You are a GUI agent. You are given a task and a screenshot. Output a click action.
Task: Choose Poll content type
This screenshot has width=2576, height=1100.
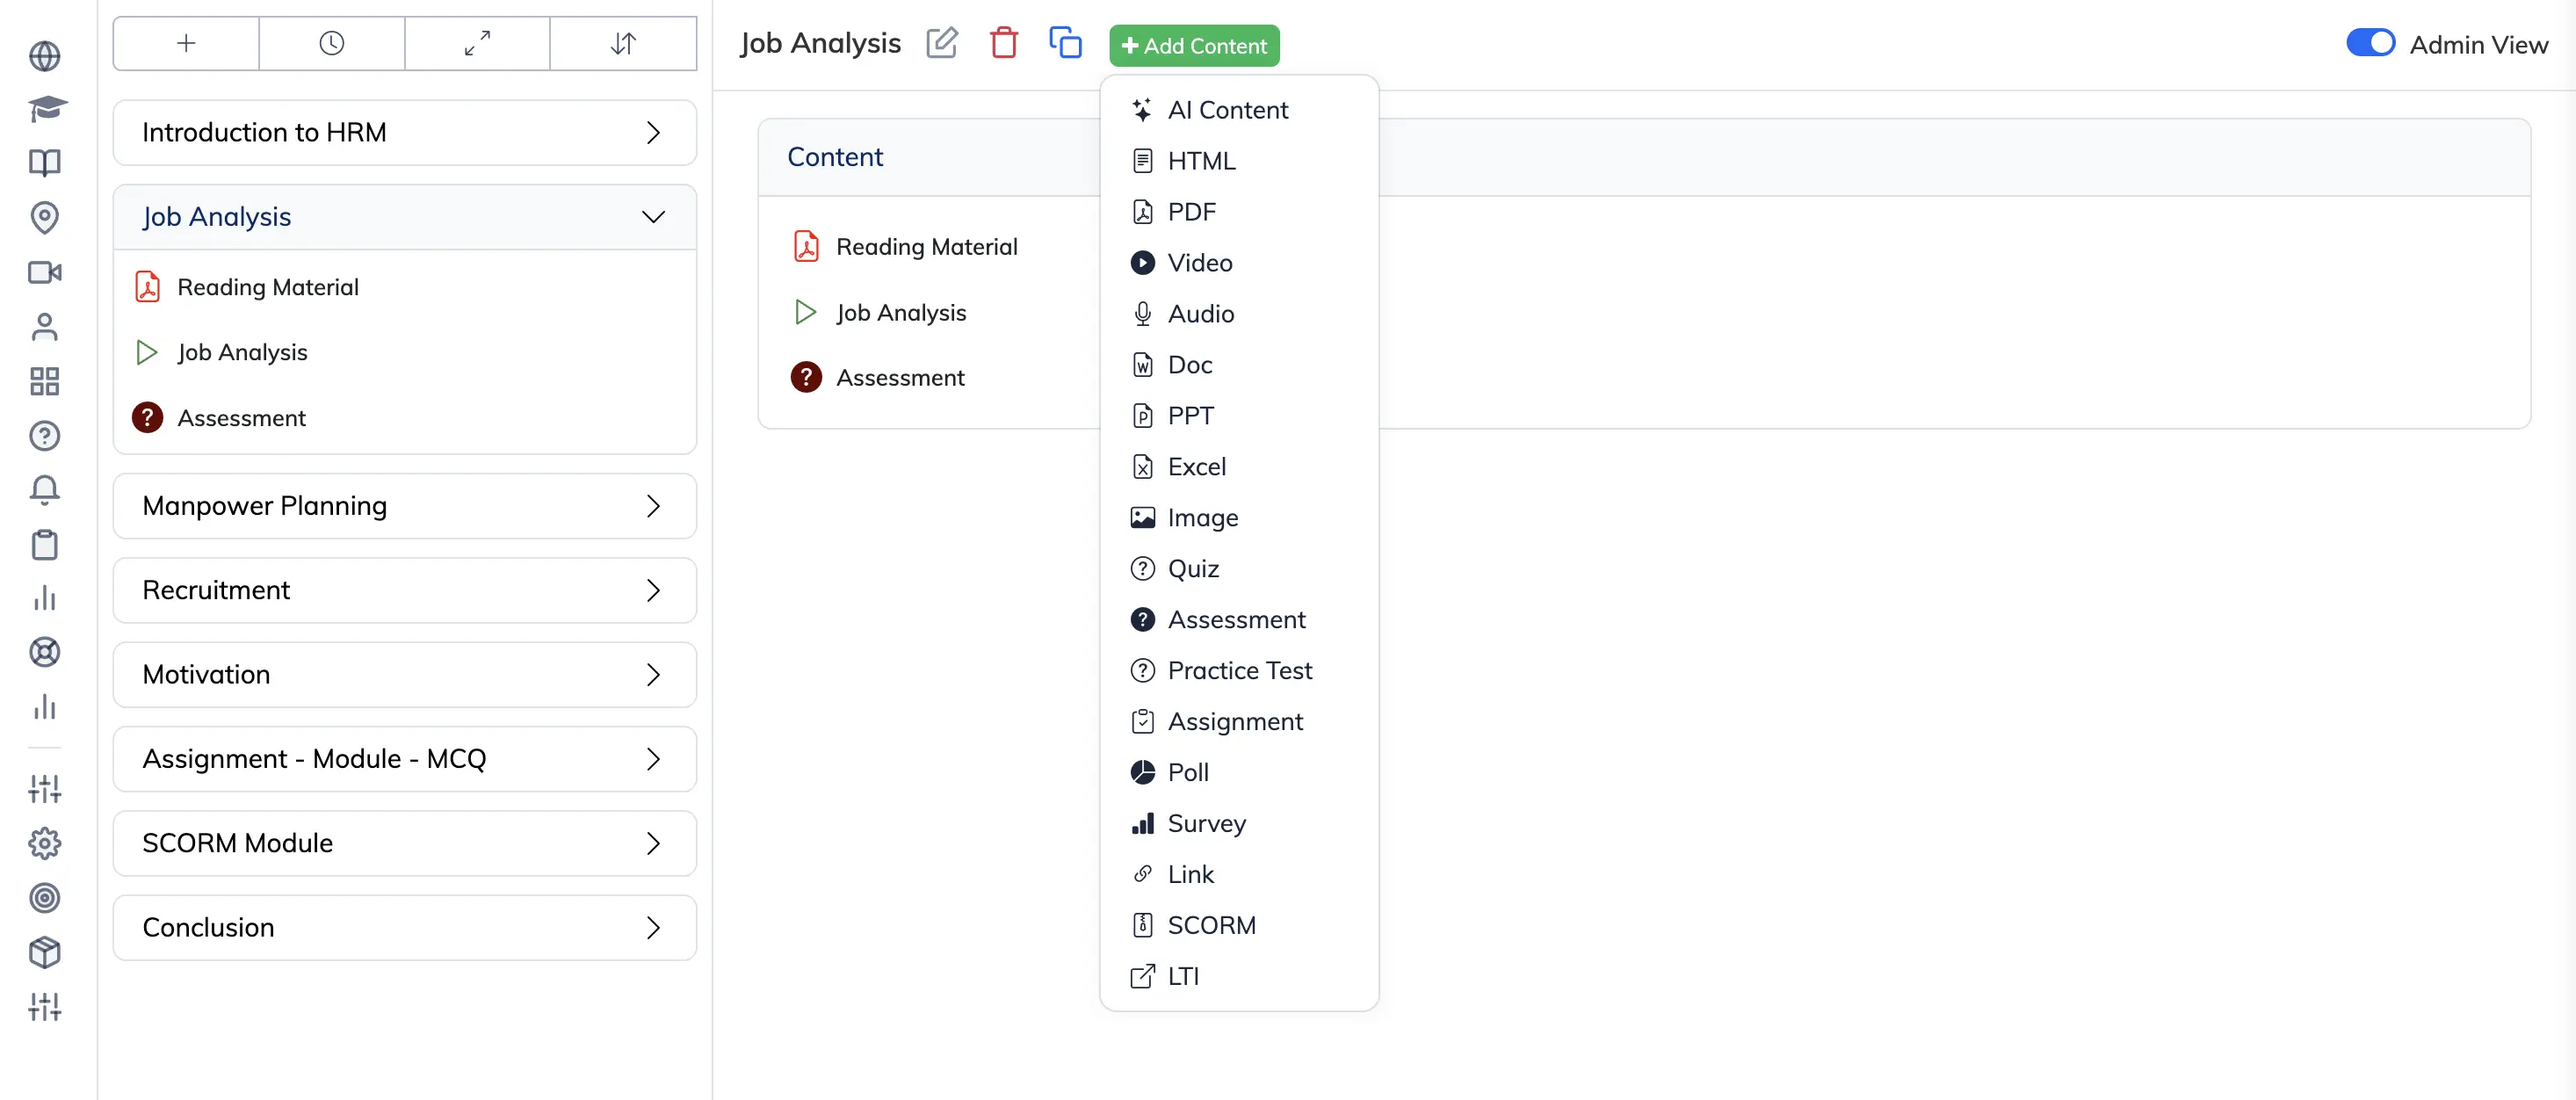(1239, 773)
